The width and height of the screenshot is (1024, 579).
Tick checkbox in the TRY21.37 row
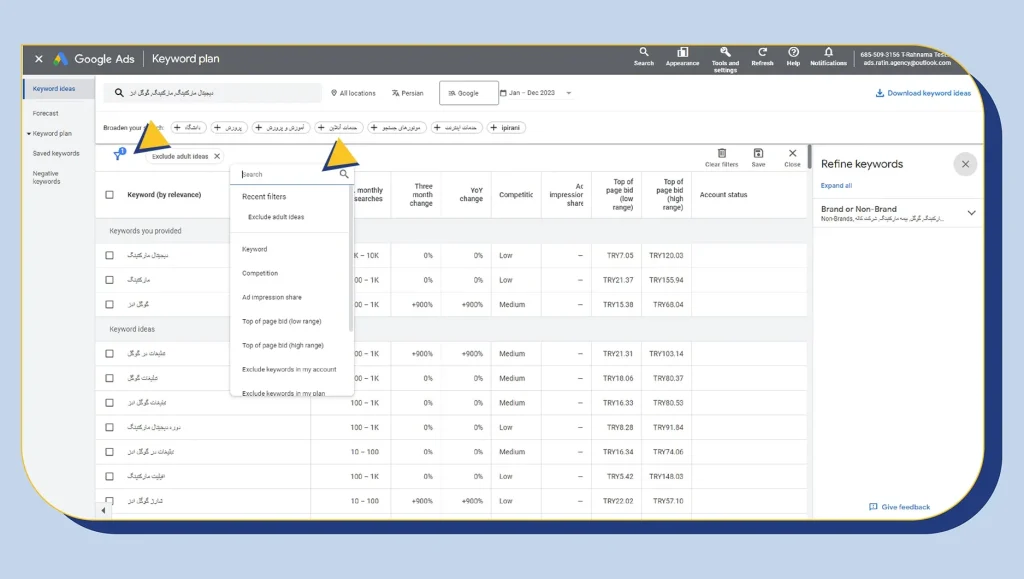tap(109, 279)
